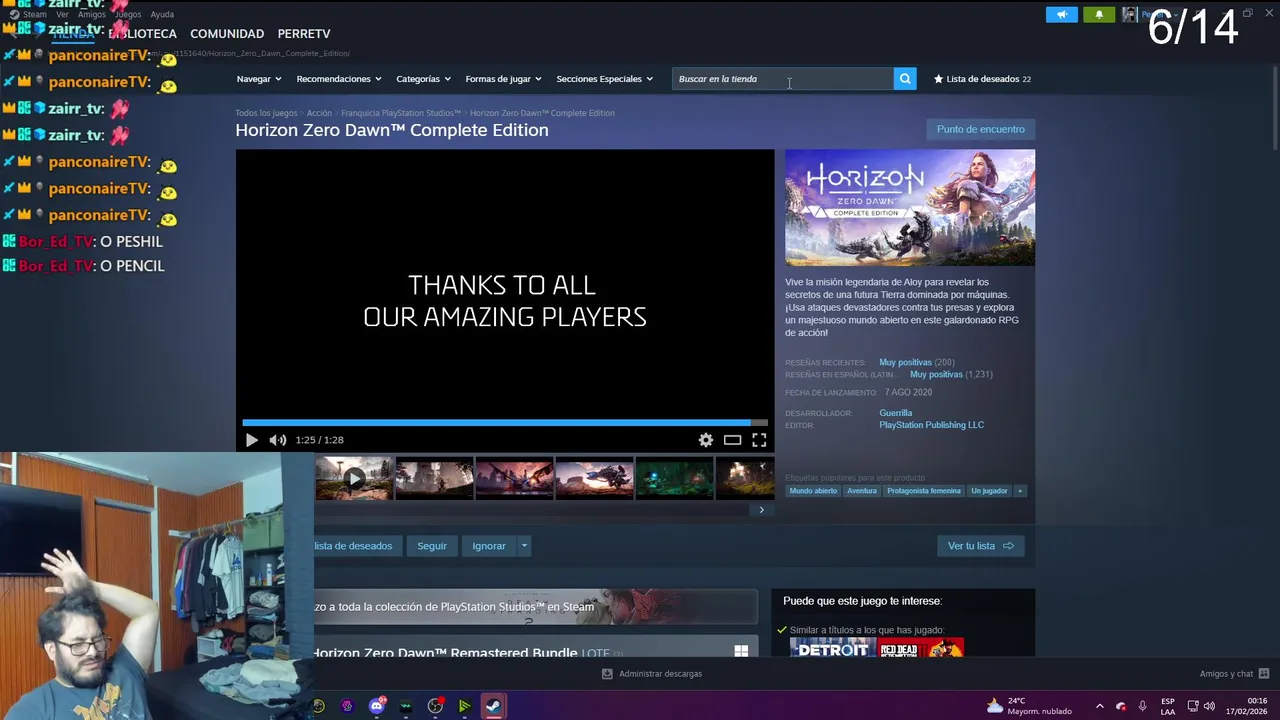Switch to the COMUNIDAD tab
The height and width of the screenshot is (720, 1280).
coord(227,34)
